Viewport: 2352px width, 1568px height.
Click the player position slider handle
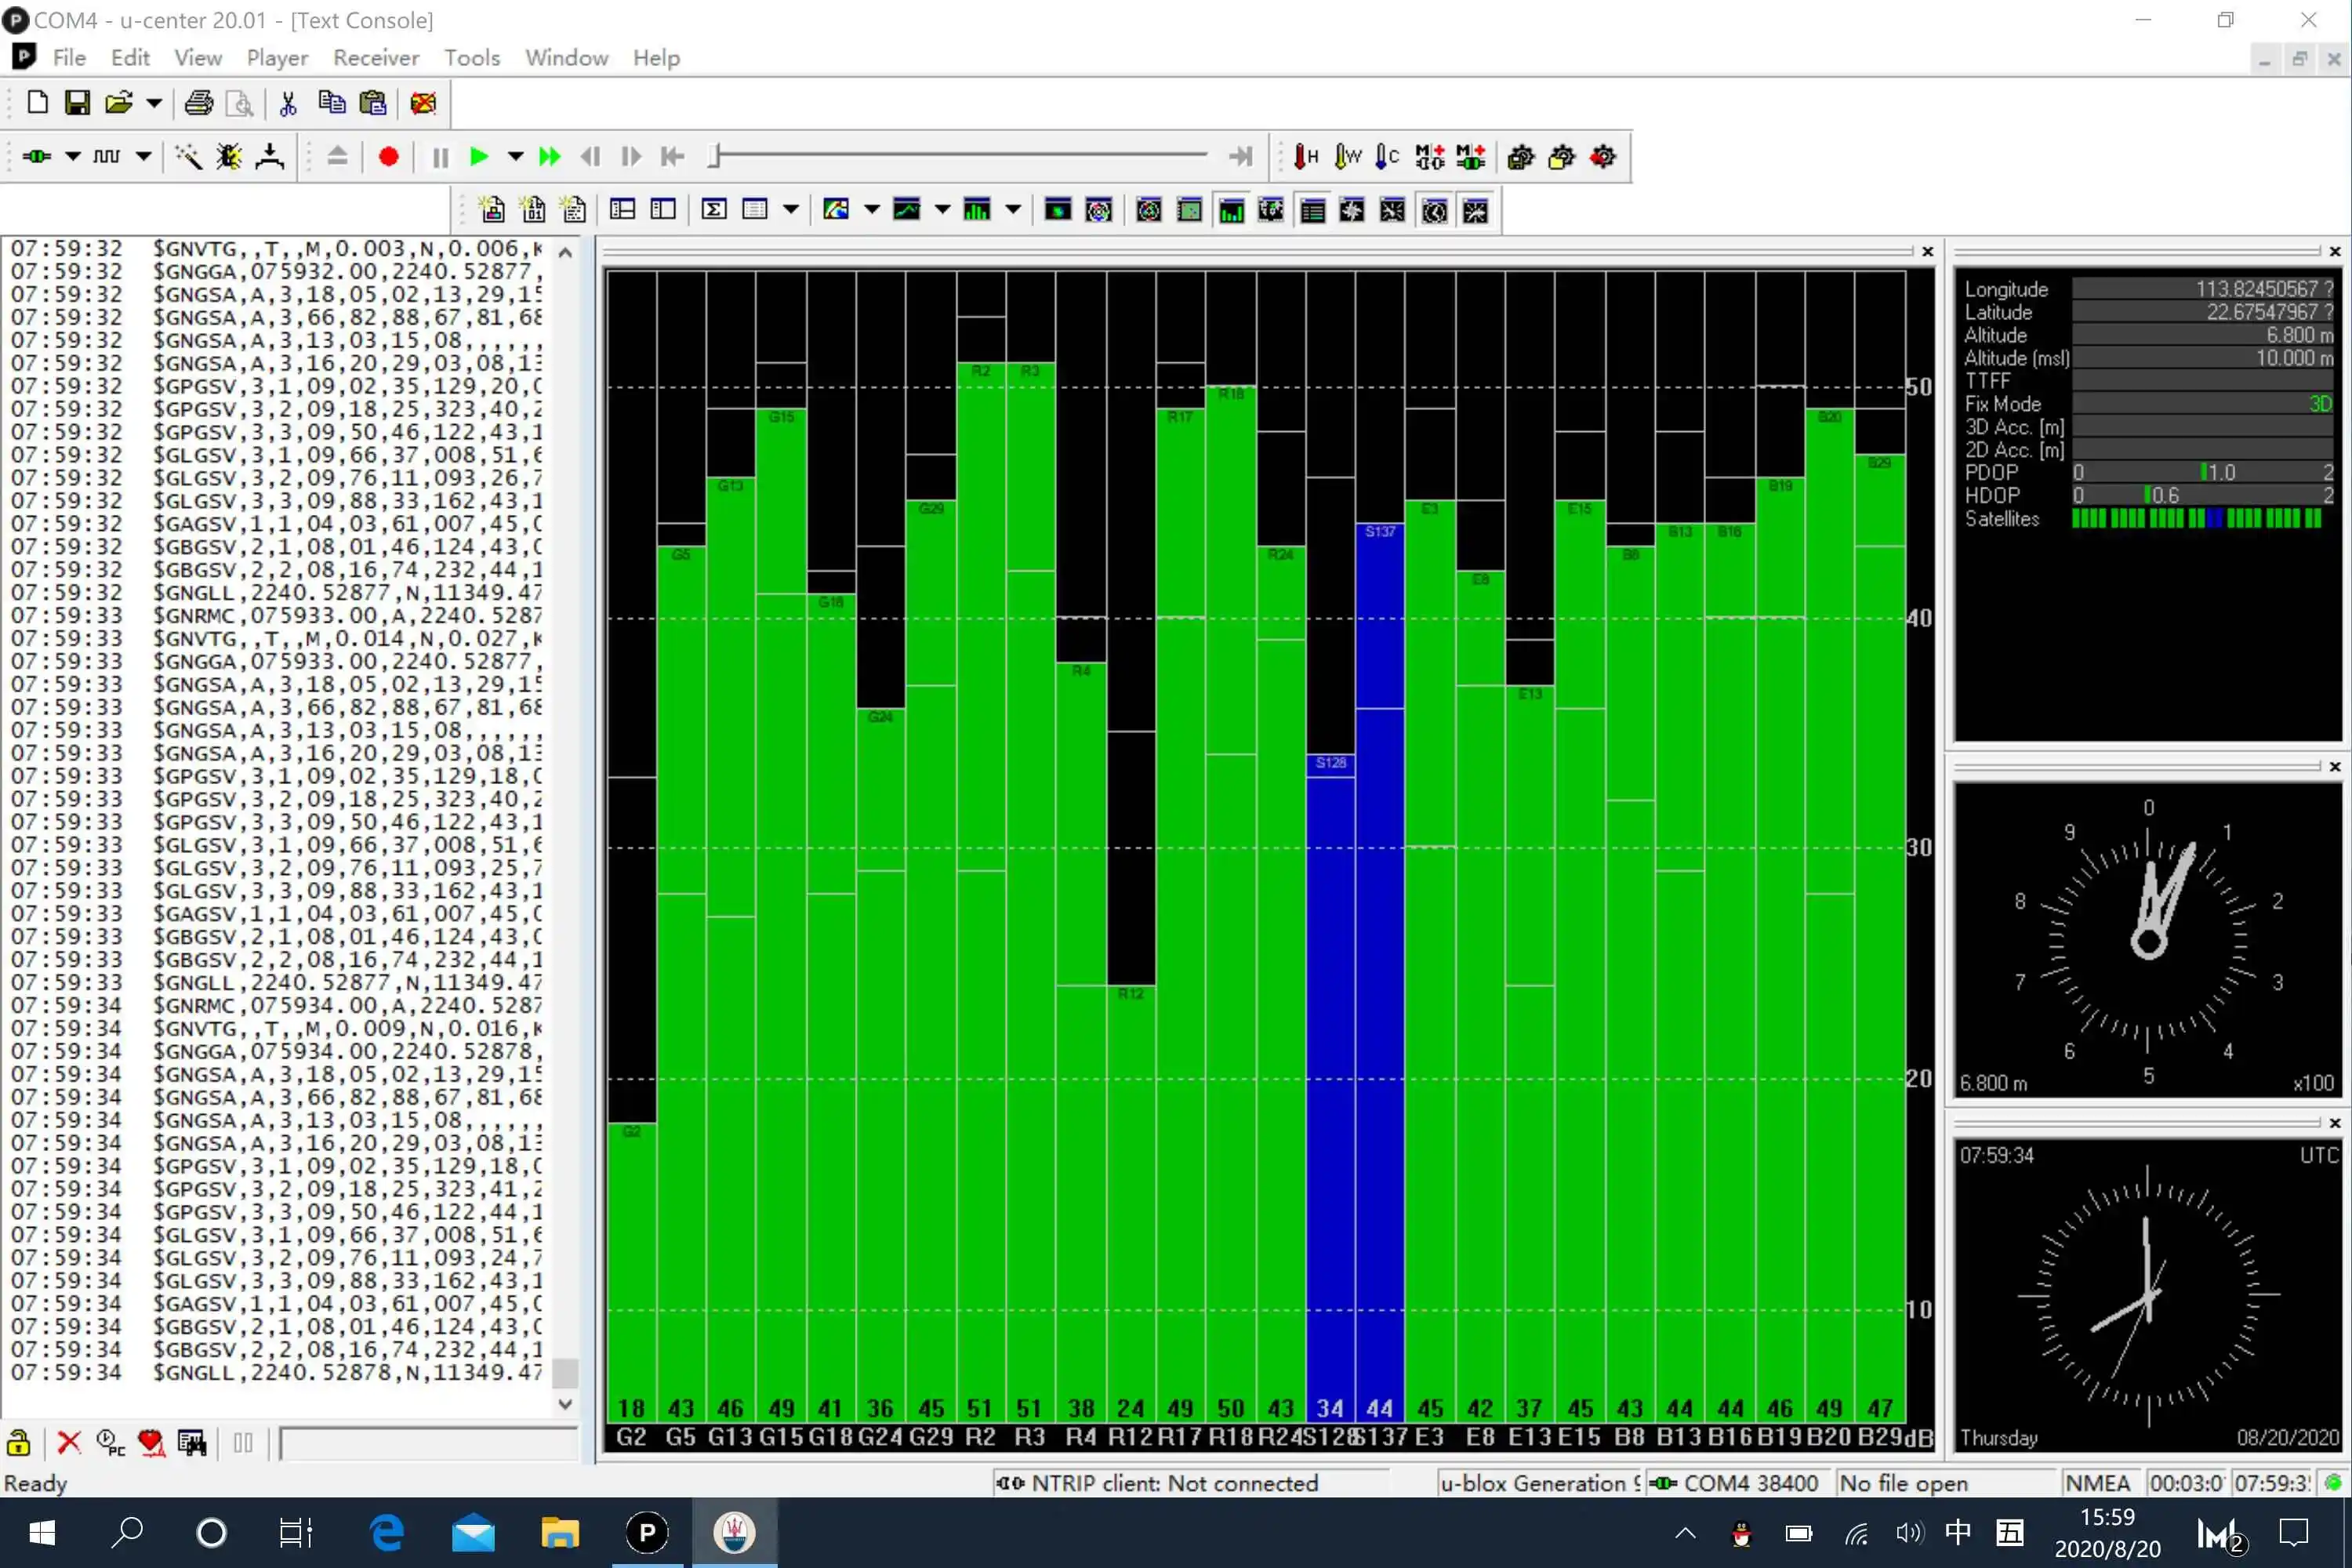(714, 156)
